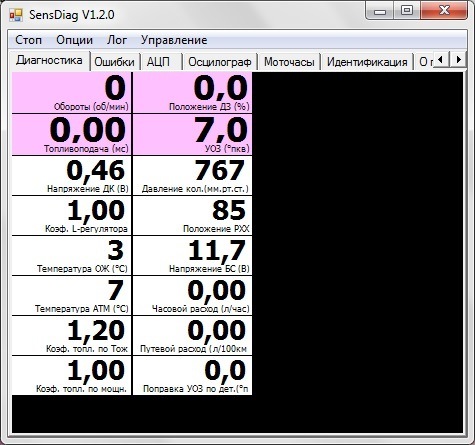Switch to the Моточасы tab
The width and height of the screenshot is (475, 445).
point(289,62)
